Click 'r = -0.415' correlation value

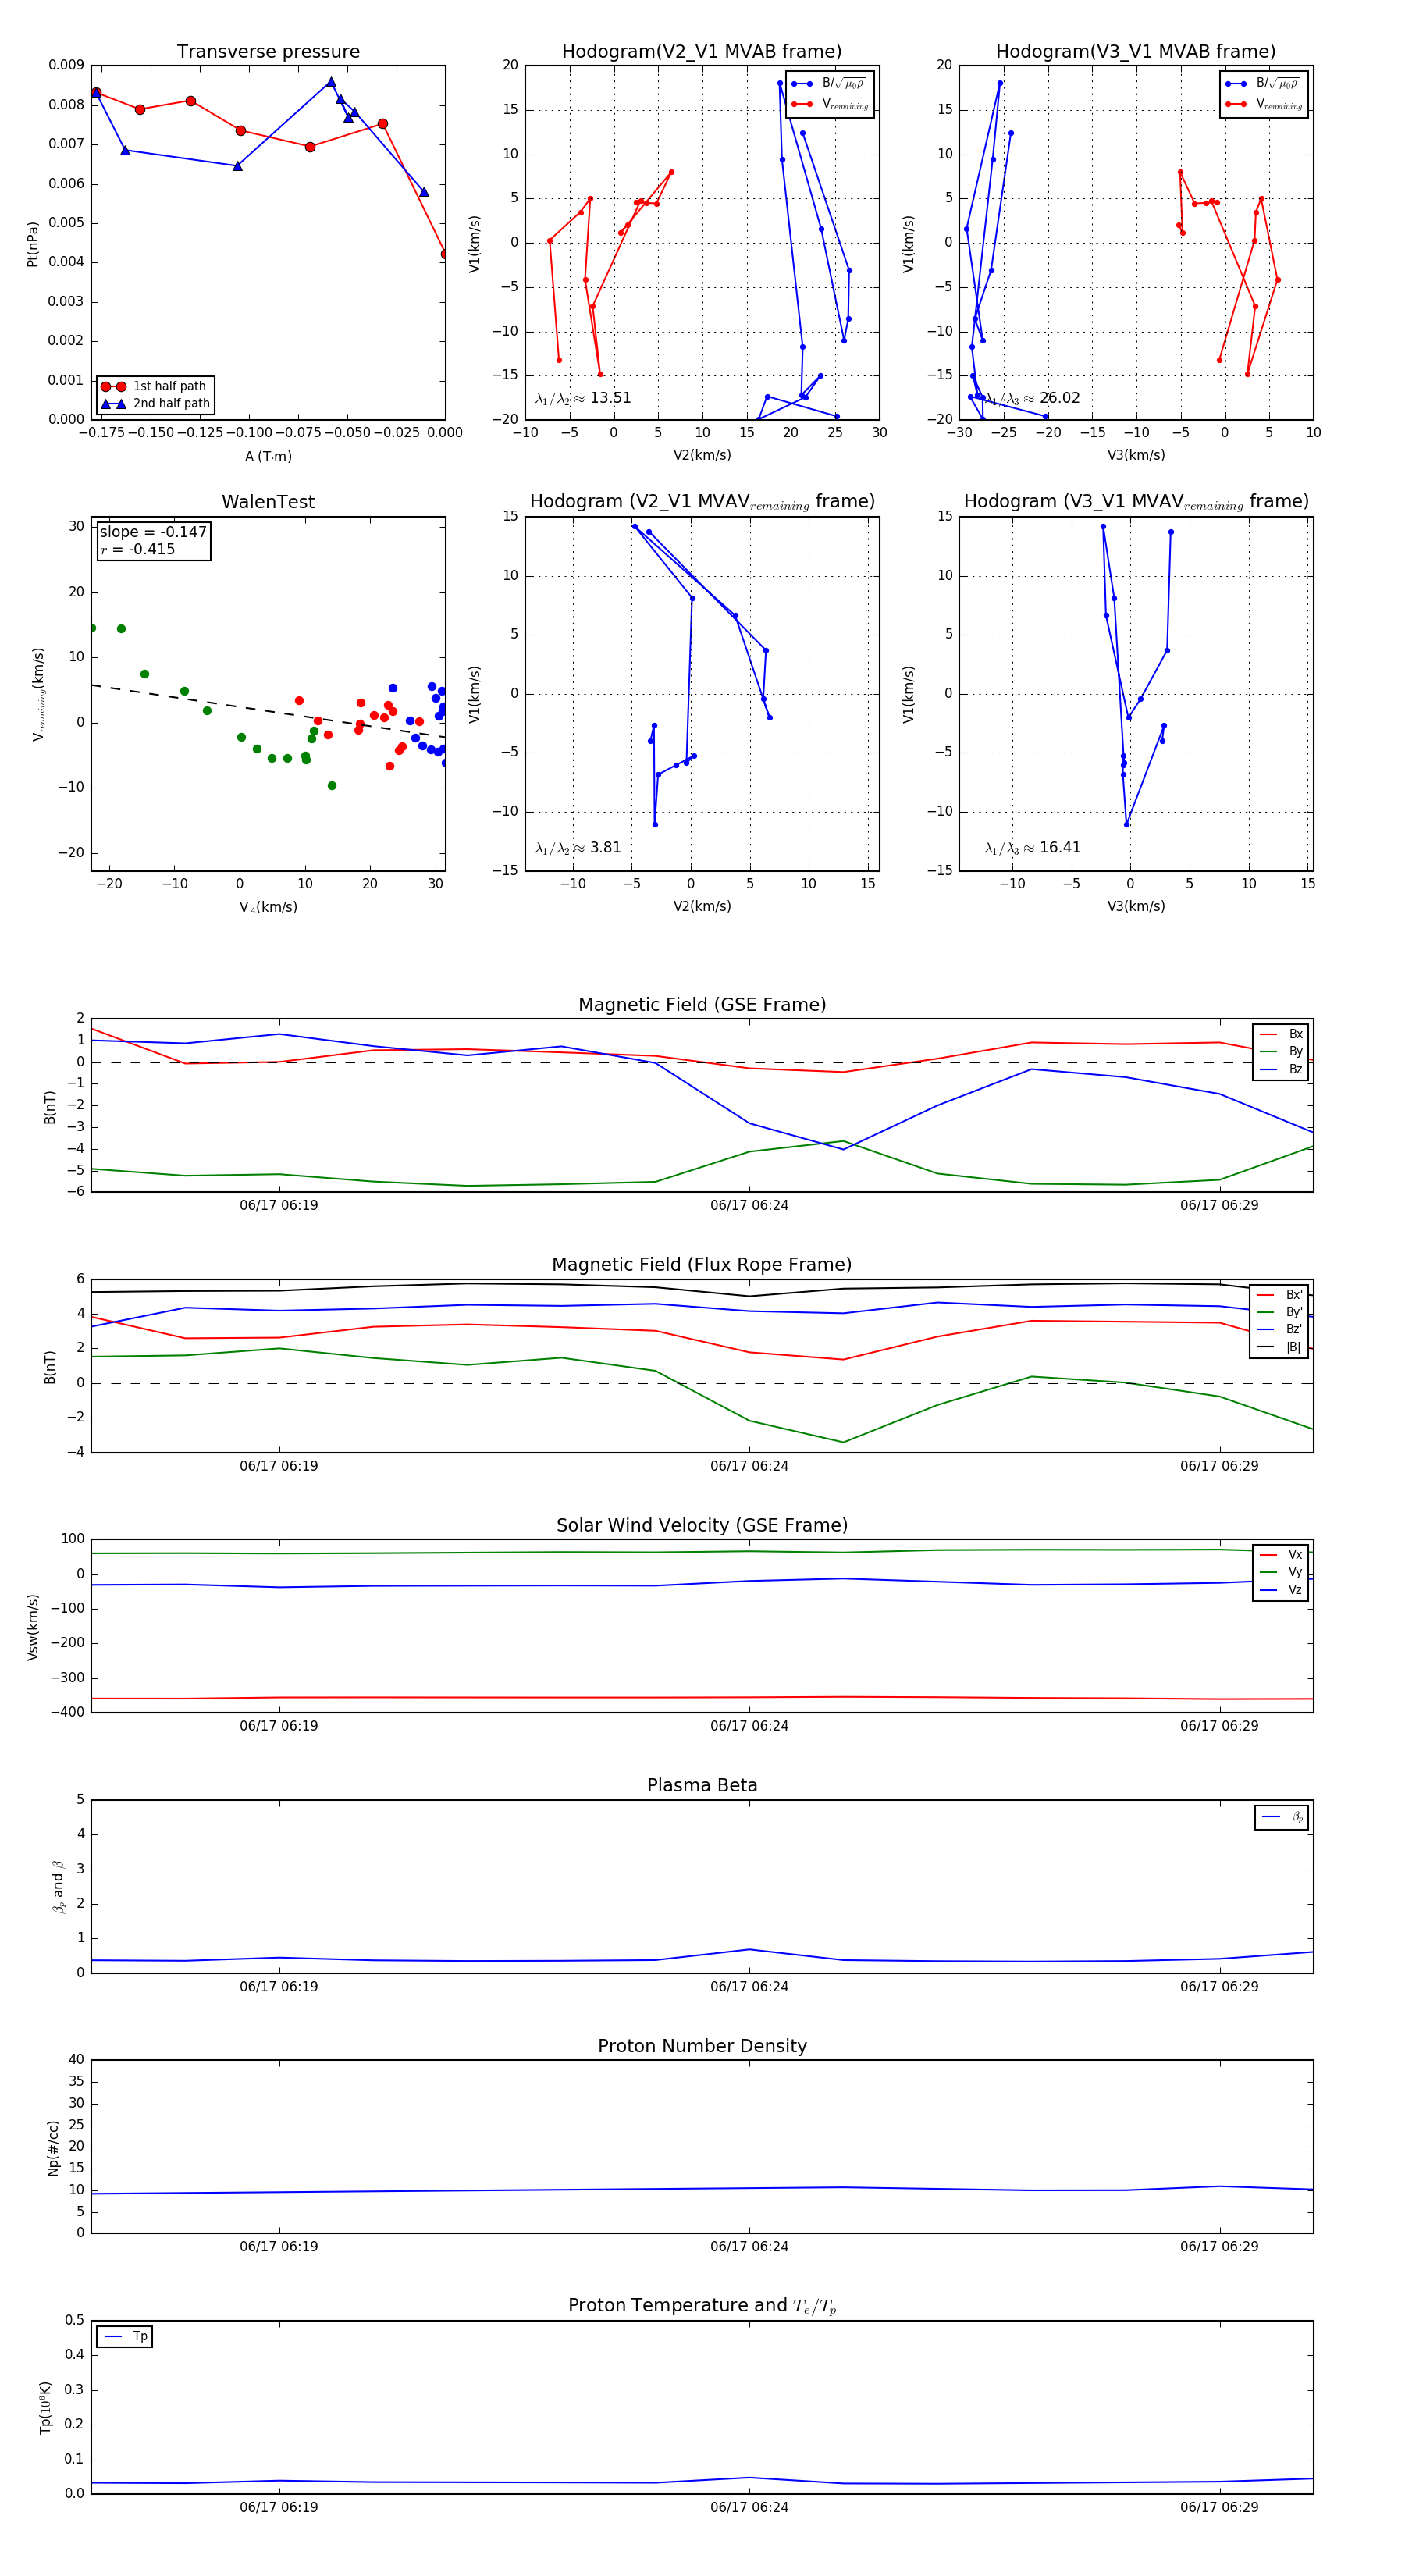point(137,549)
